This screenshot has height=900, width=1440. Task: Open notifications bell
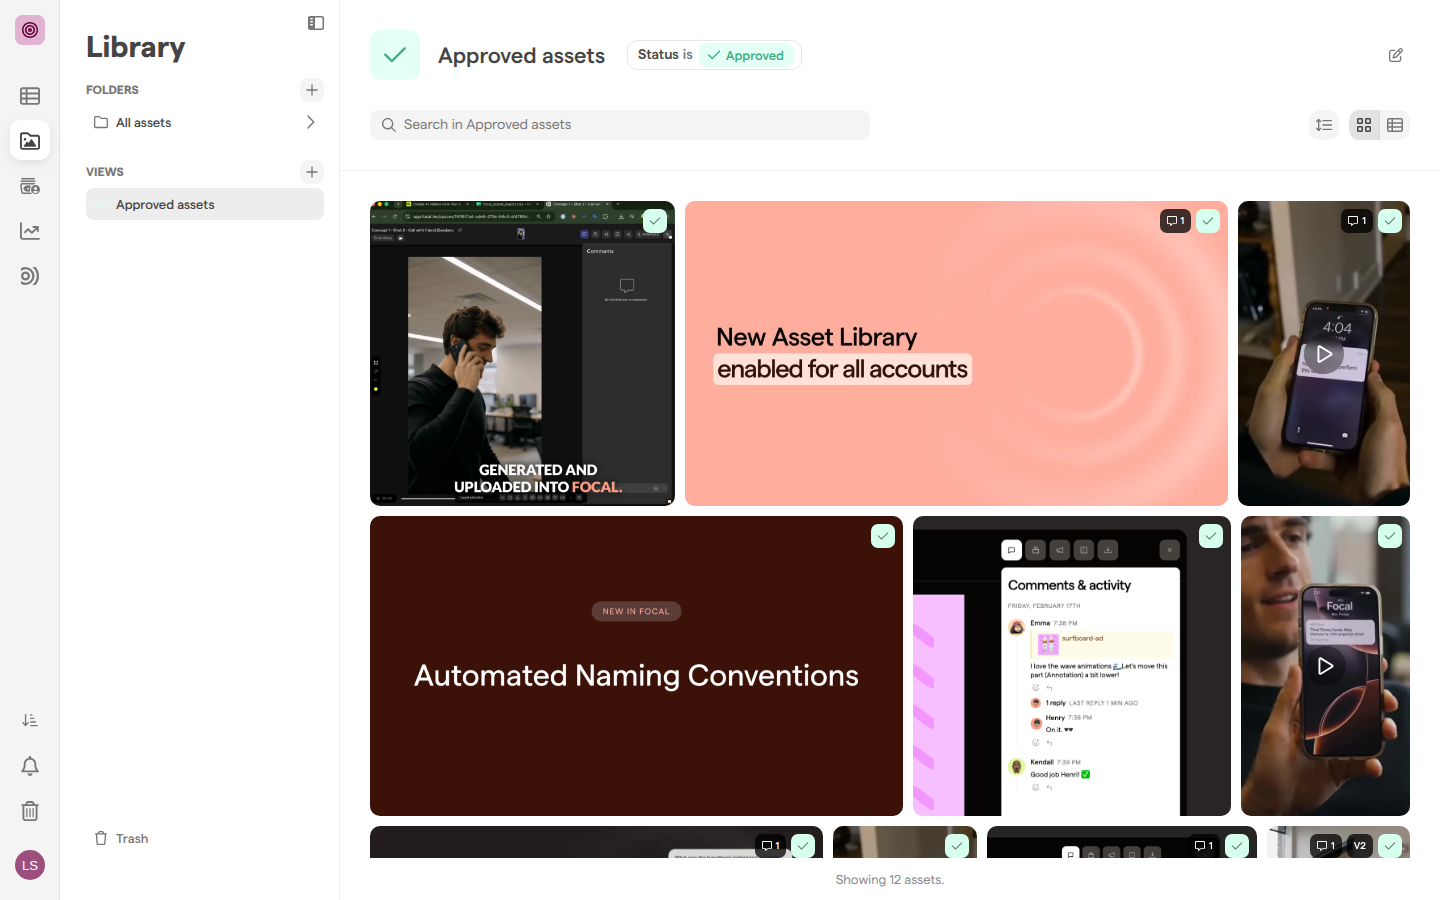tap(30, 766)
